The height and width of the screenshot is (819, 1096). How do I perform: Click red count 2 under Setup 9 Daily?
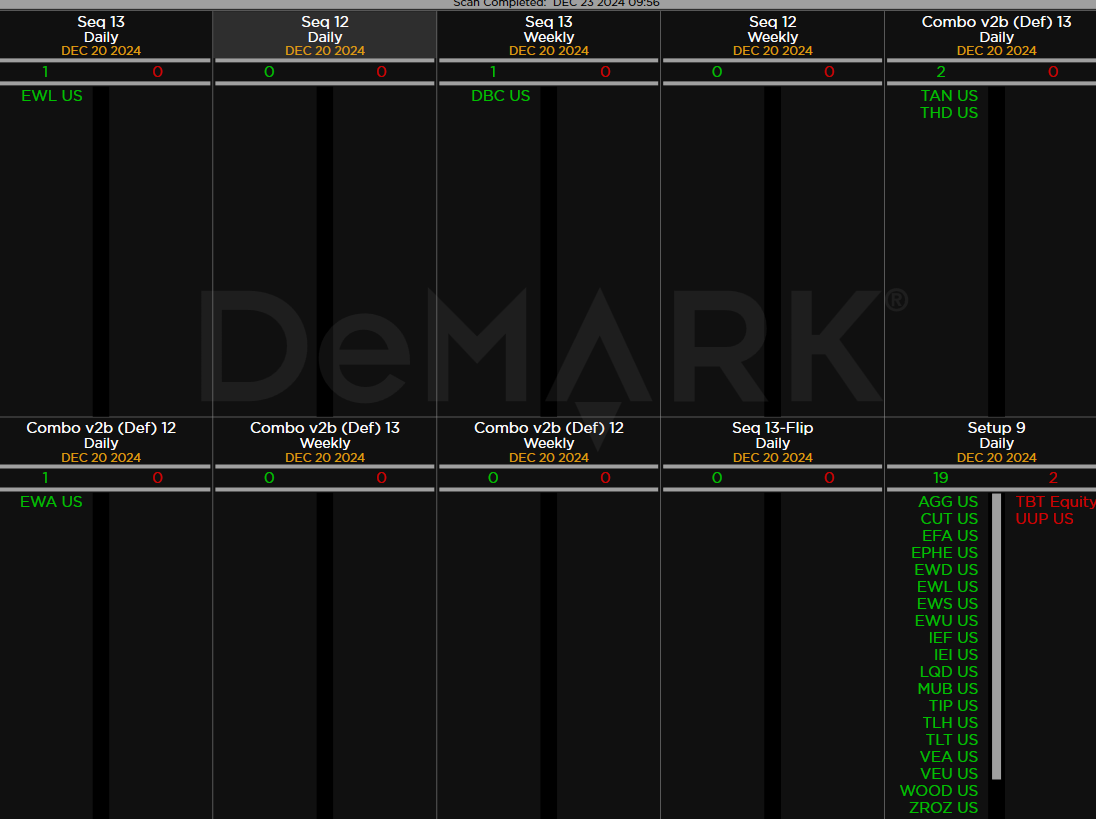pyautogui.click(x=1053, y=478)
